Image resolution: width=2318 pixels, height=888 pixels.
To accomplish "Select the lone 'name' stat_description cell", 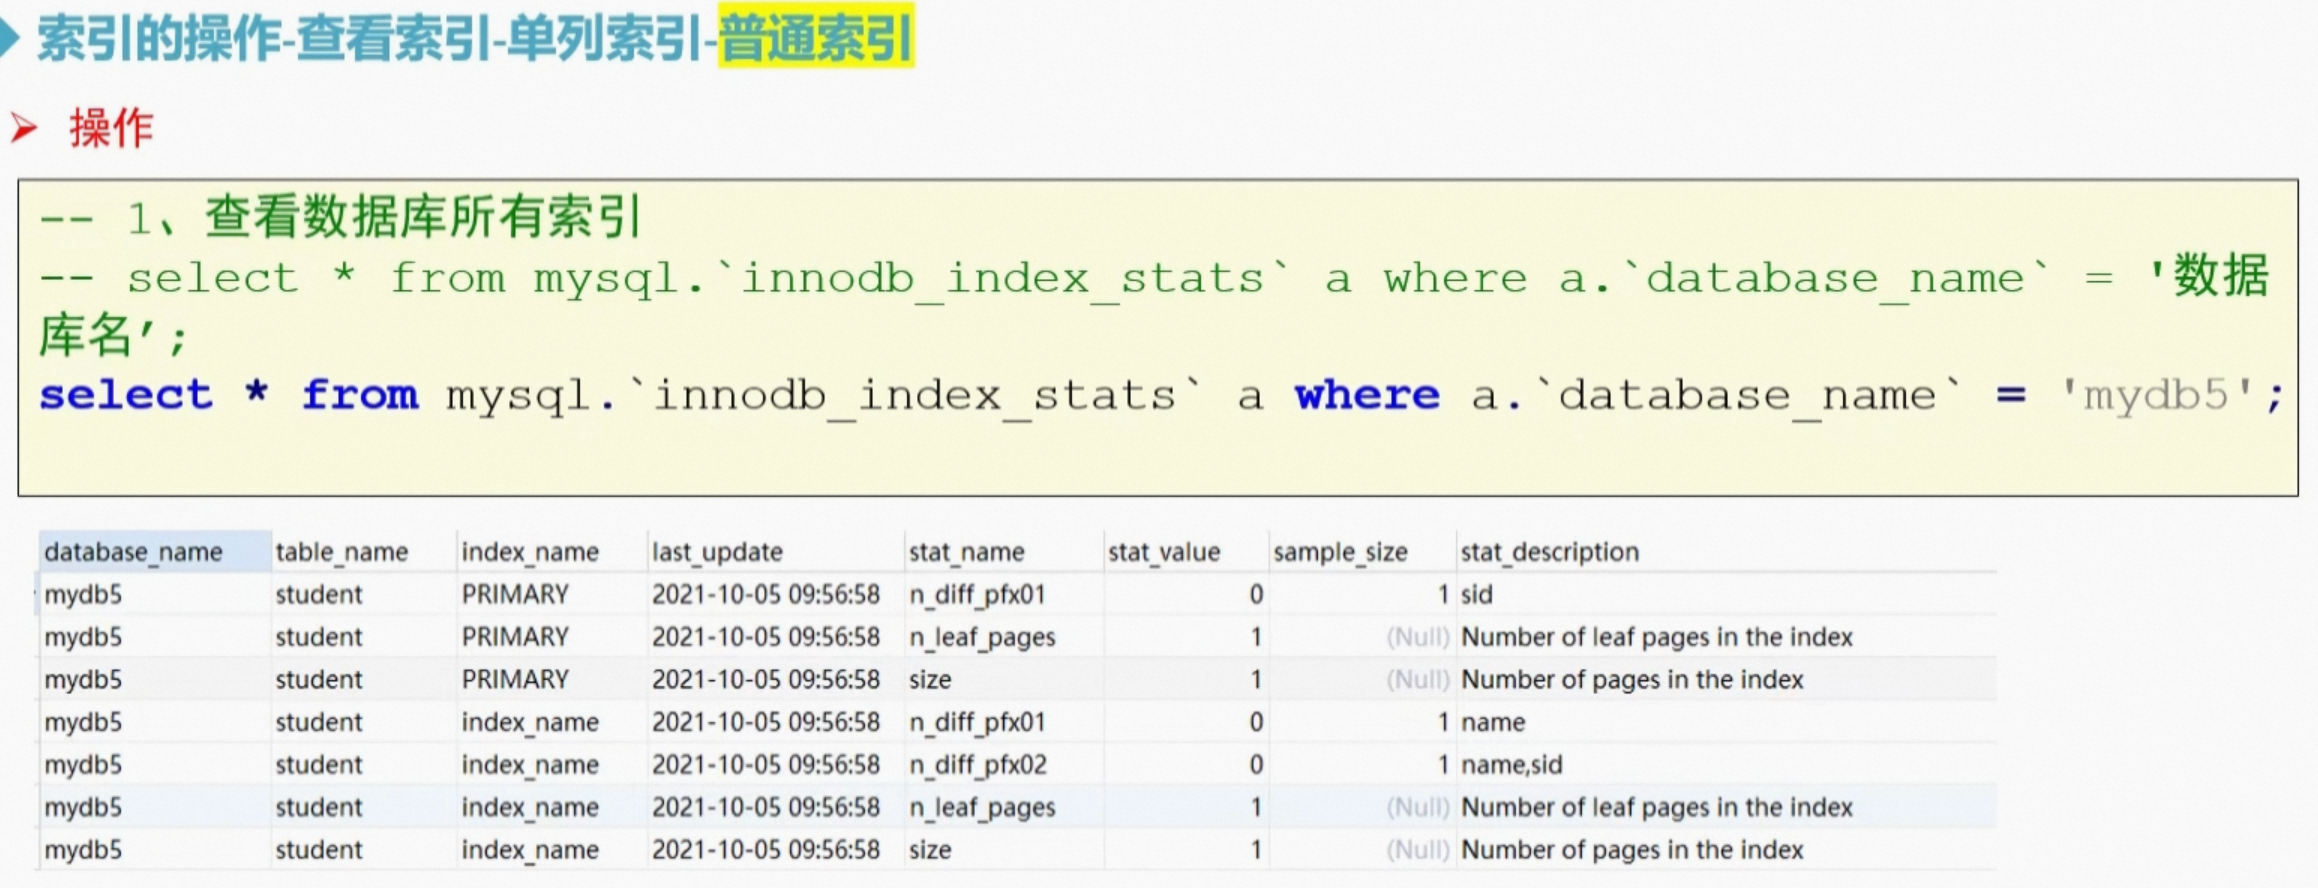I will coord(1725,722).
